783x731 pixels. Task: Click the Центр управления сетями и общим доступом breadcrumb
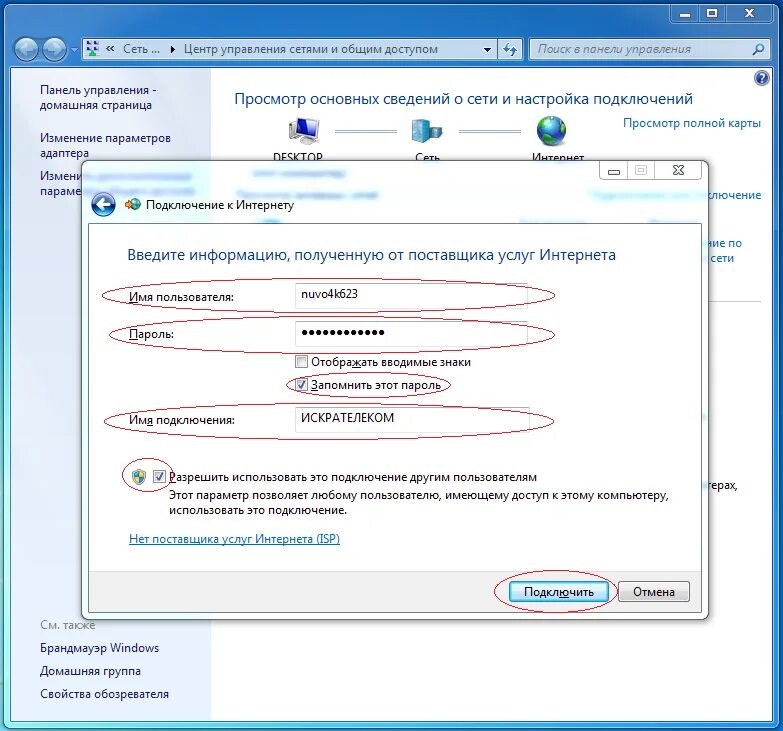point(311,49)
